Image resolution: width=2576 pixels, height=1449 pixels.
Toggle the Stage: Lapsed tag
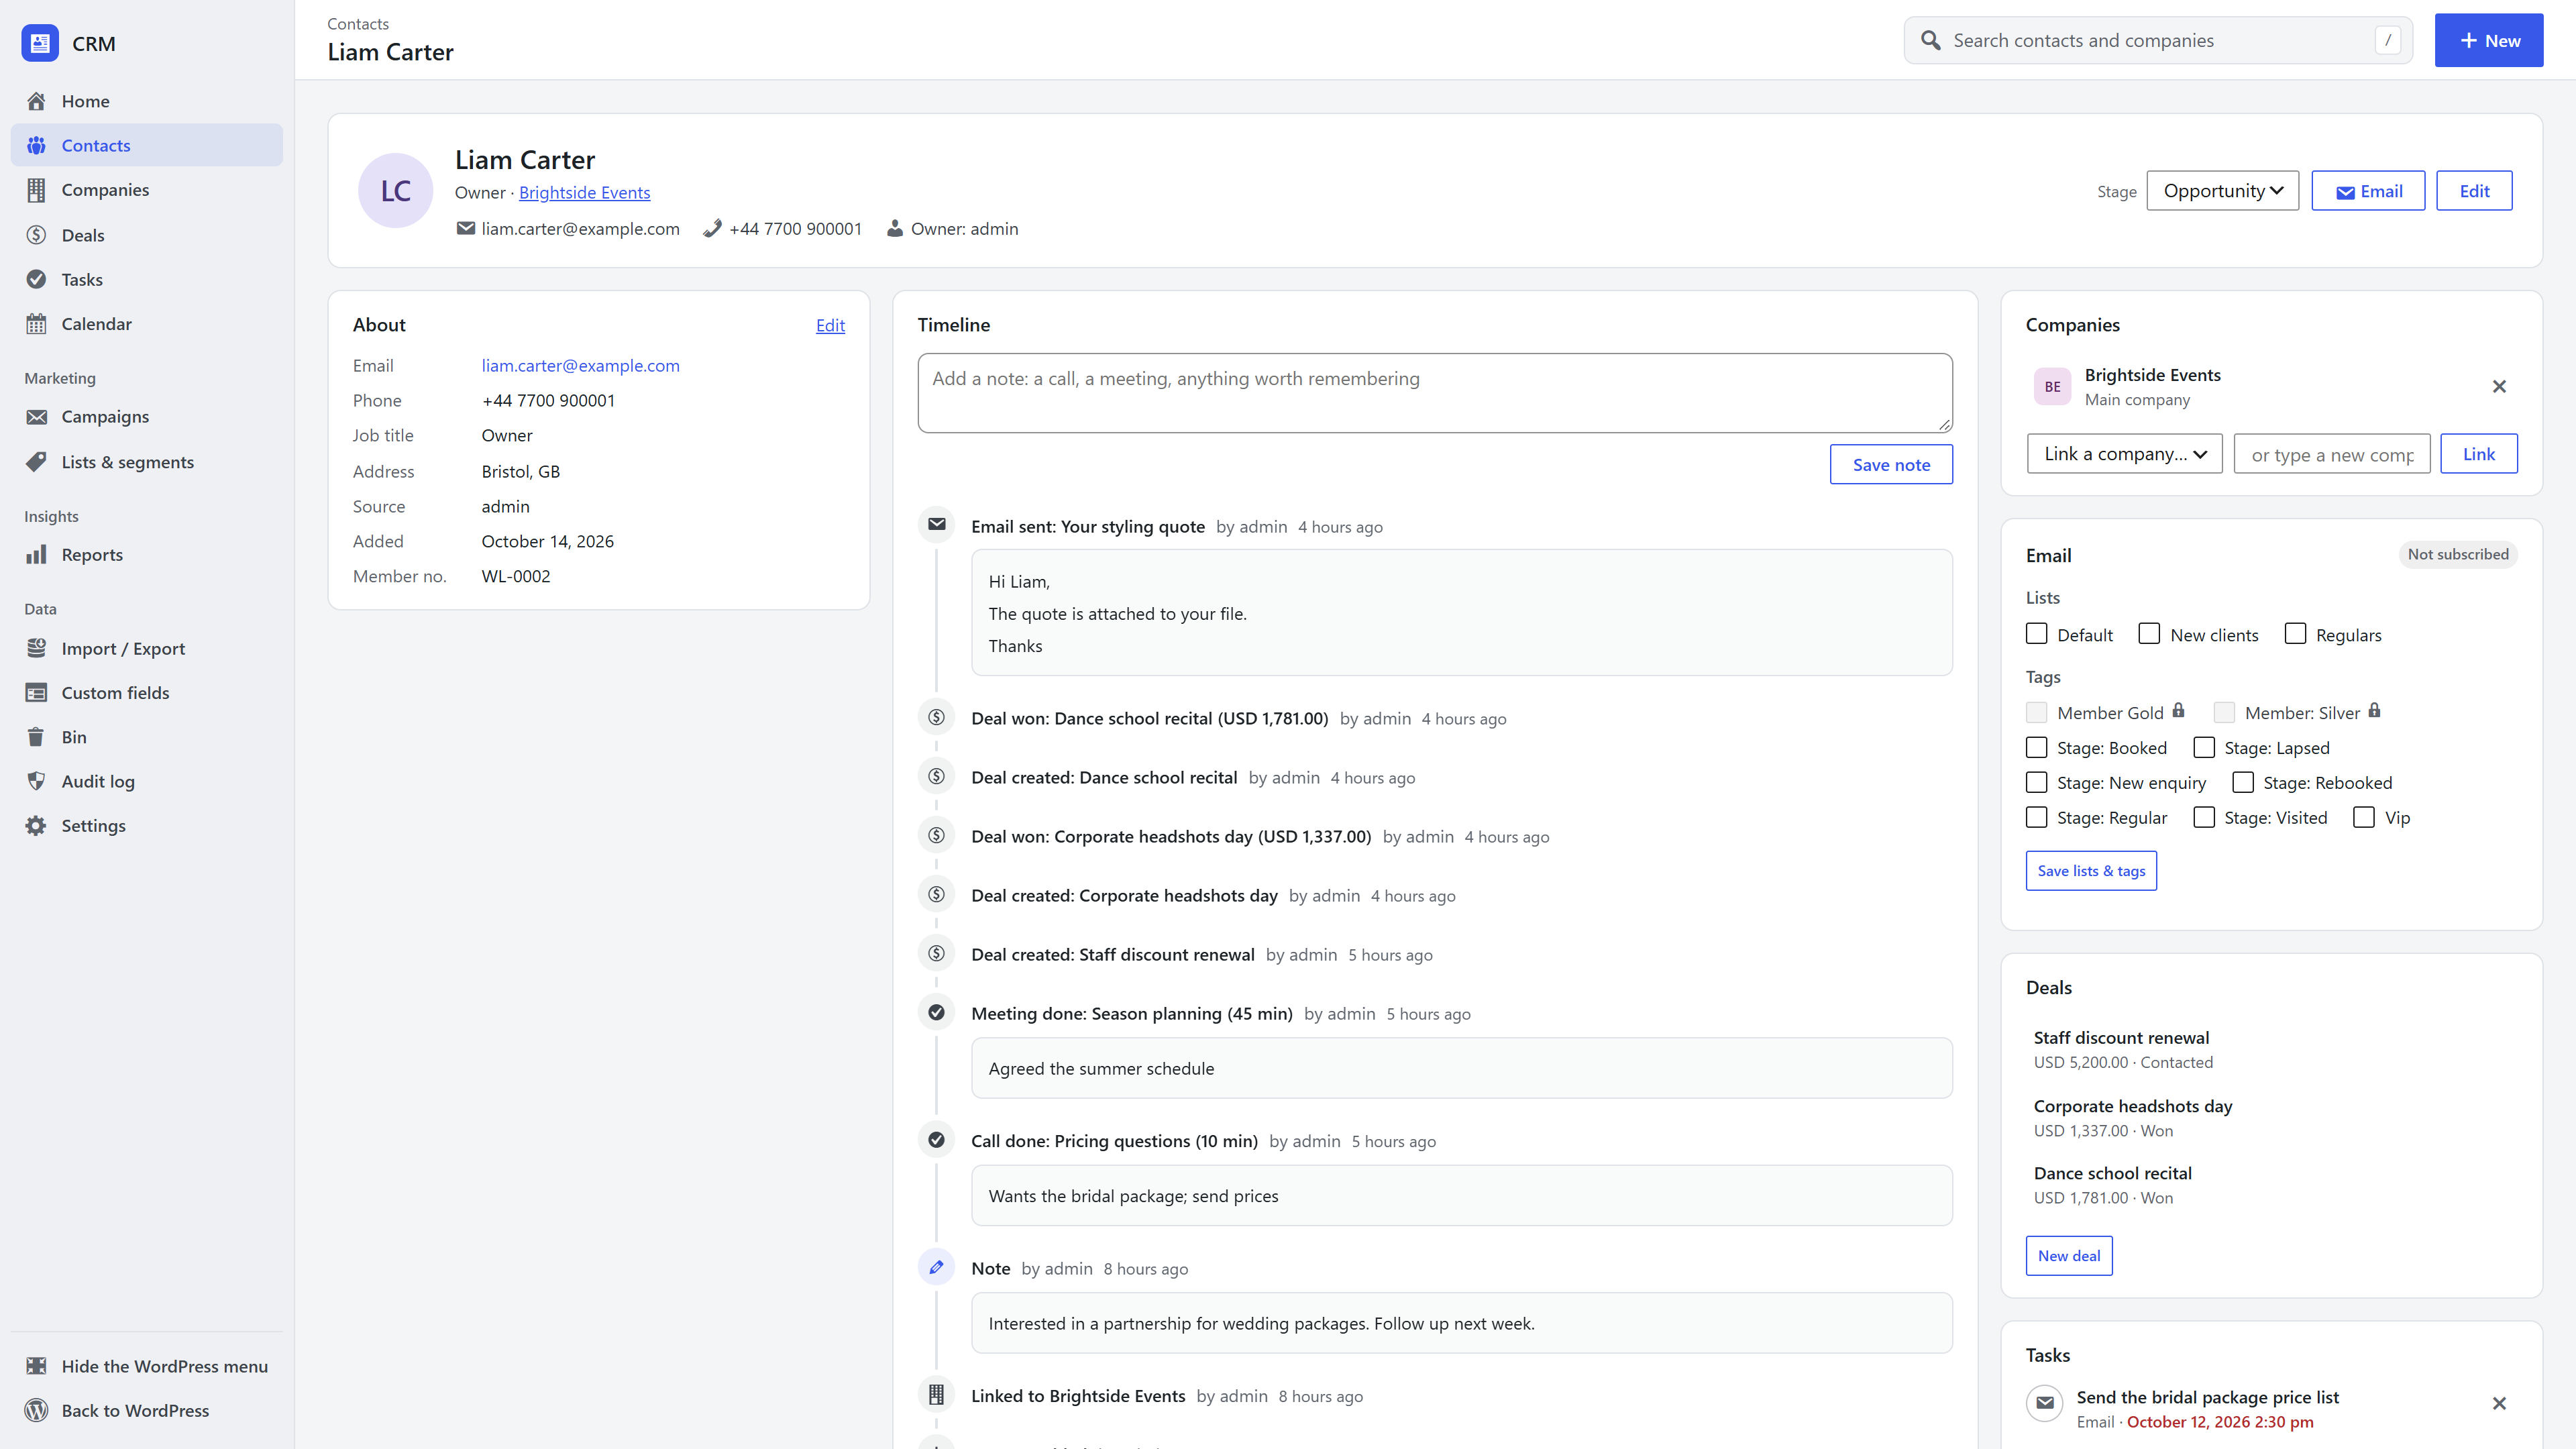click(2204, 747)
